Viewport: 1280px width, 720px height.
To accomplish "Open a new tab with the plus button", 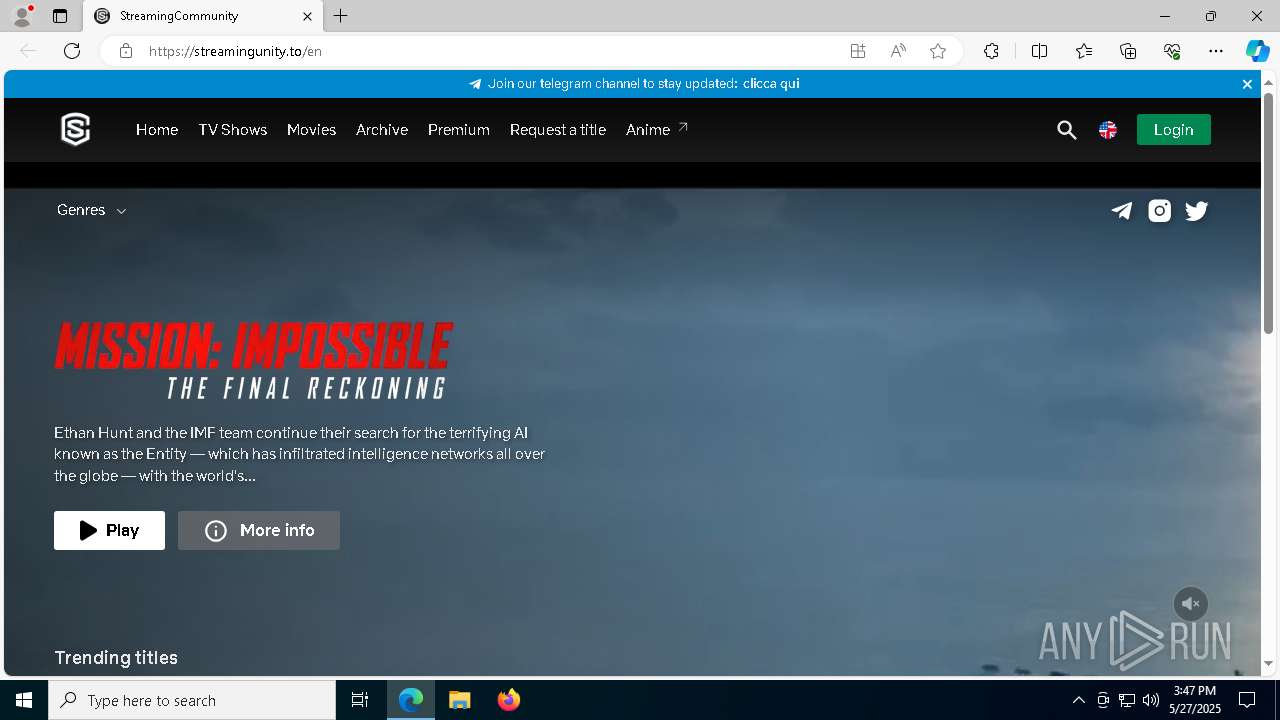I will click(341, 16).
